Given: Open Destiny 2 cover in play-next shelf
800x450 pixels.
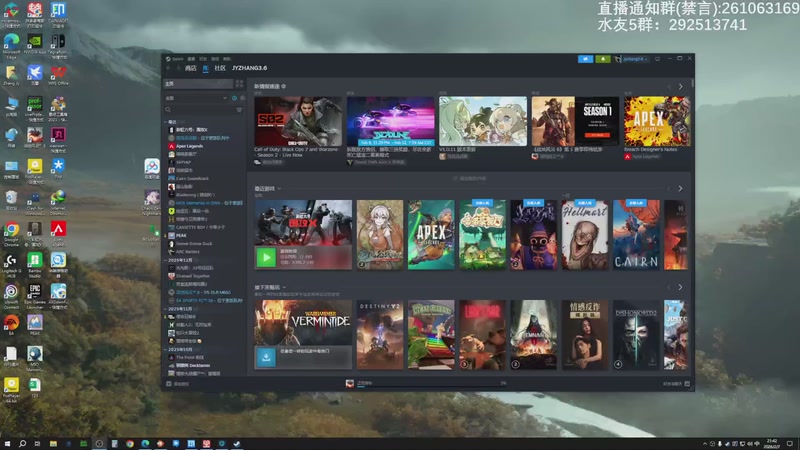Looking at the screenshot, I should click(x=380, y=335).
